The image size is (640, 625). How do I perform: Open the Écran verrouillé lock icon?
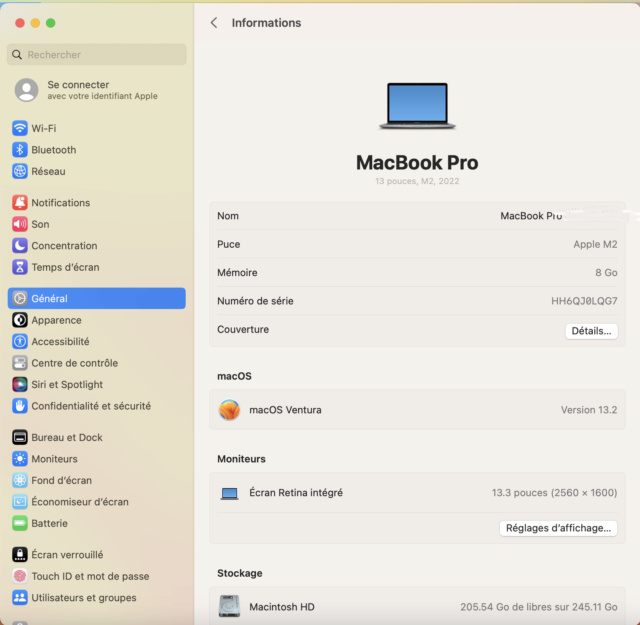(20, 554)
